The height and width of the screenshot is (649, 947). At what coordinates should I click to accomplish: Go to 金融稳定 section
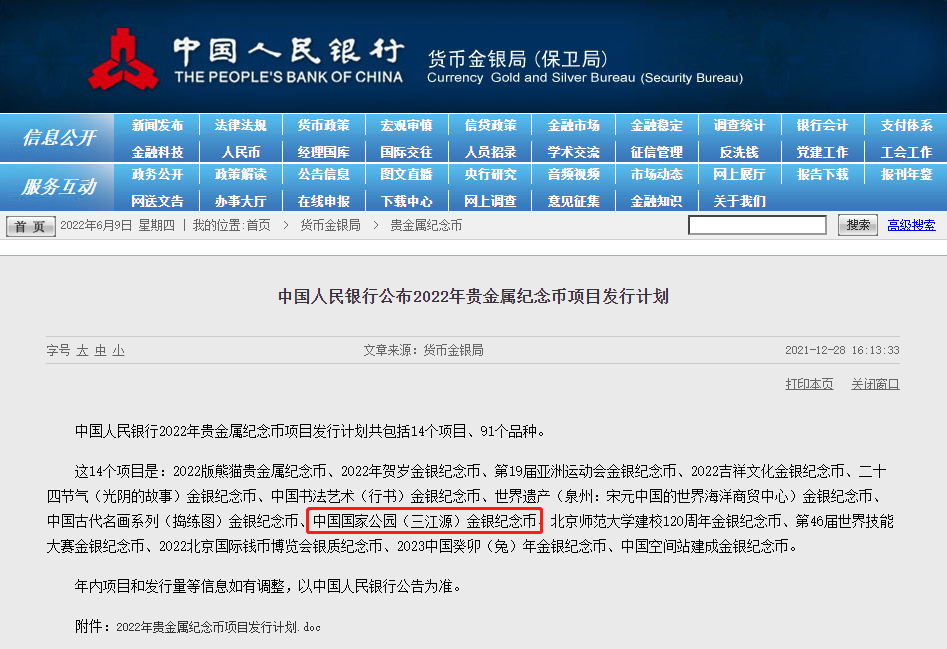[x=656, y=126]
